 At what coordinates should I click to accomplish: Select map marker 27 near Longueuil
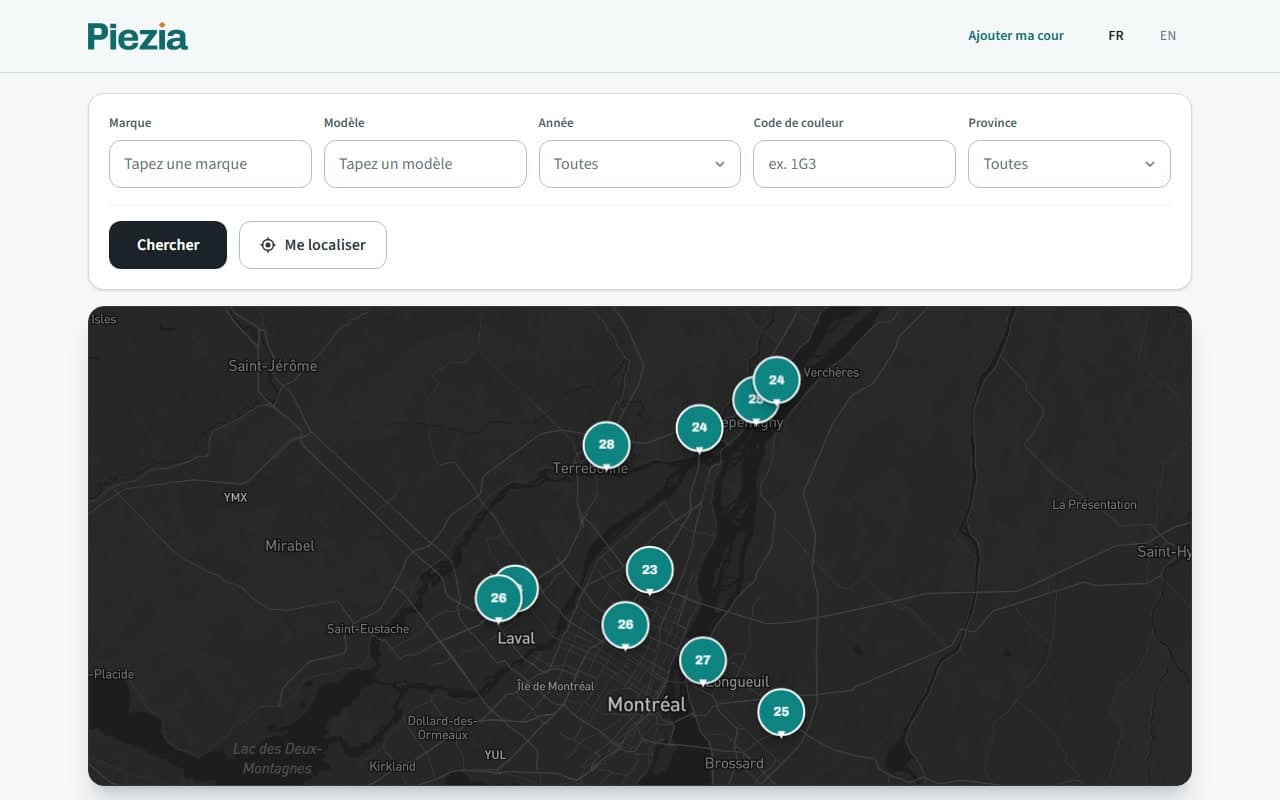pyautogui.click(x=703, y=660)
